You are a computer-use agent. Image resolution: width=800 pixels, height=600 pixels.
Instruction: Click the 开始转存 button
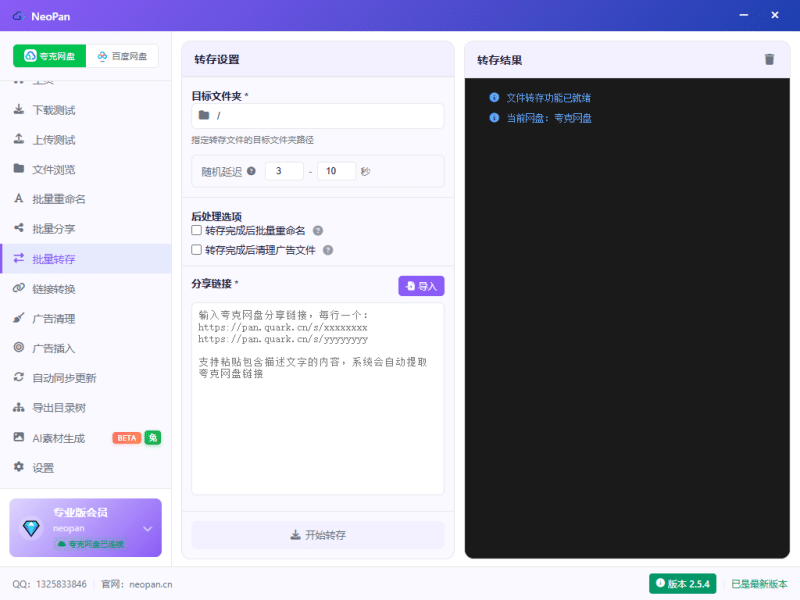[318, 535]
